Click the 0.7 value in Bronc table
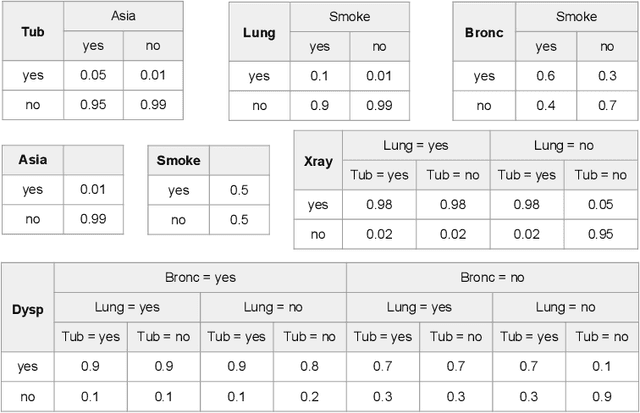Viewport: 640px width, 413px height. pos(606,105)
